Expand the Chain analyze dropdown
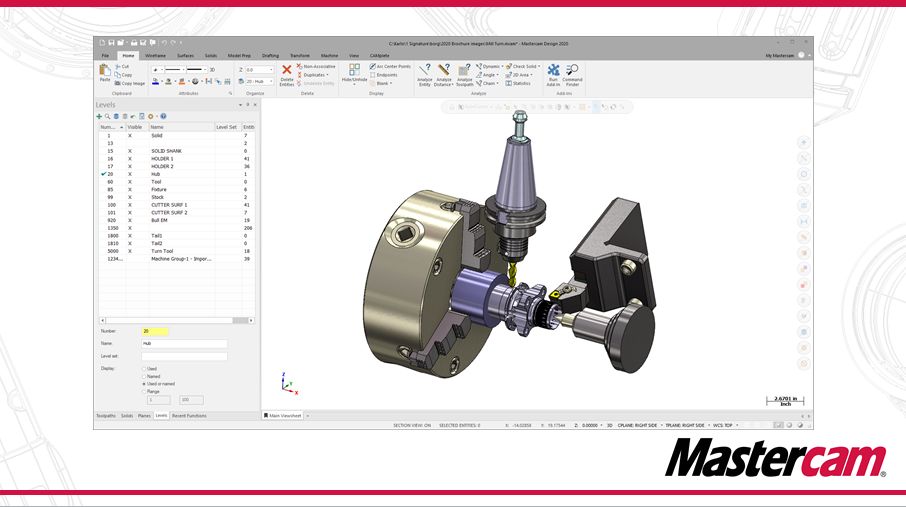 pyautogui.click(x=497, y=83)
